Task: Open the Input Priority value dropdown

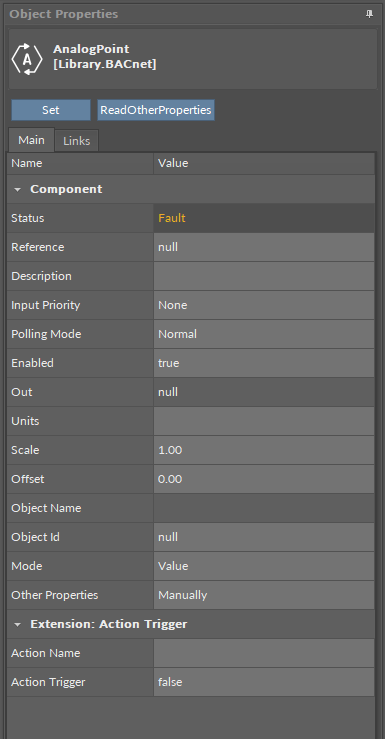Action: pyautogui.click(x=264, y=305)
